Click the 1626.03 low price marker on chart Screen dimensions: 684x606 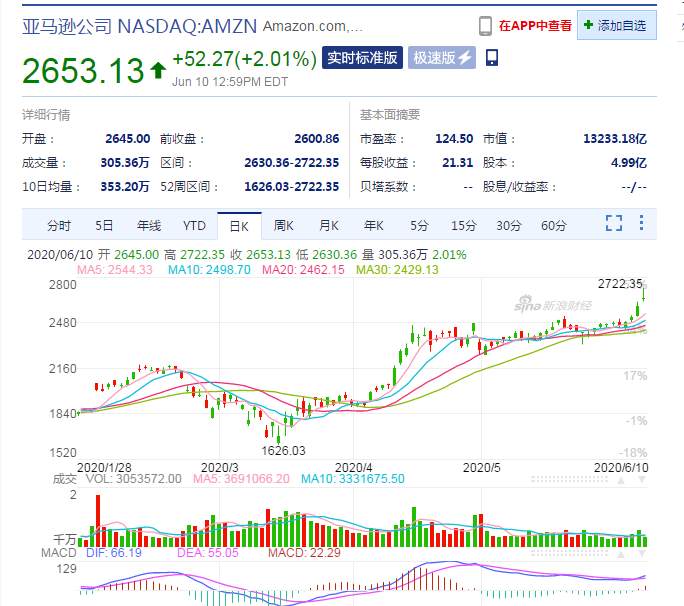tap(283, 451)
